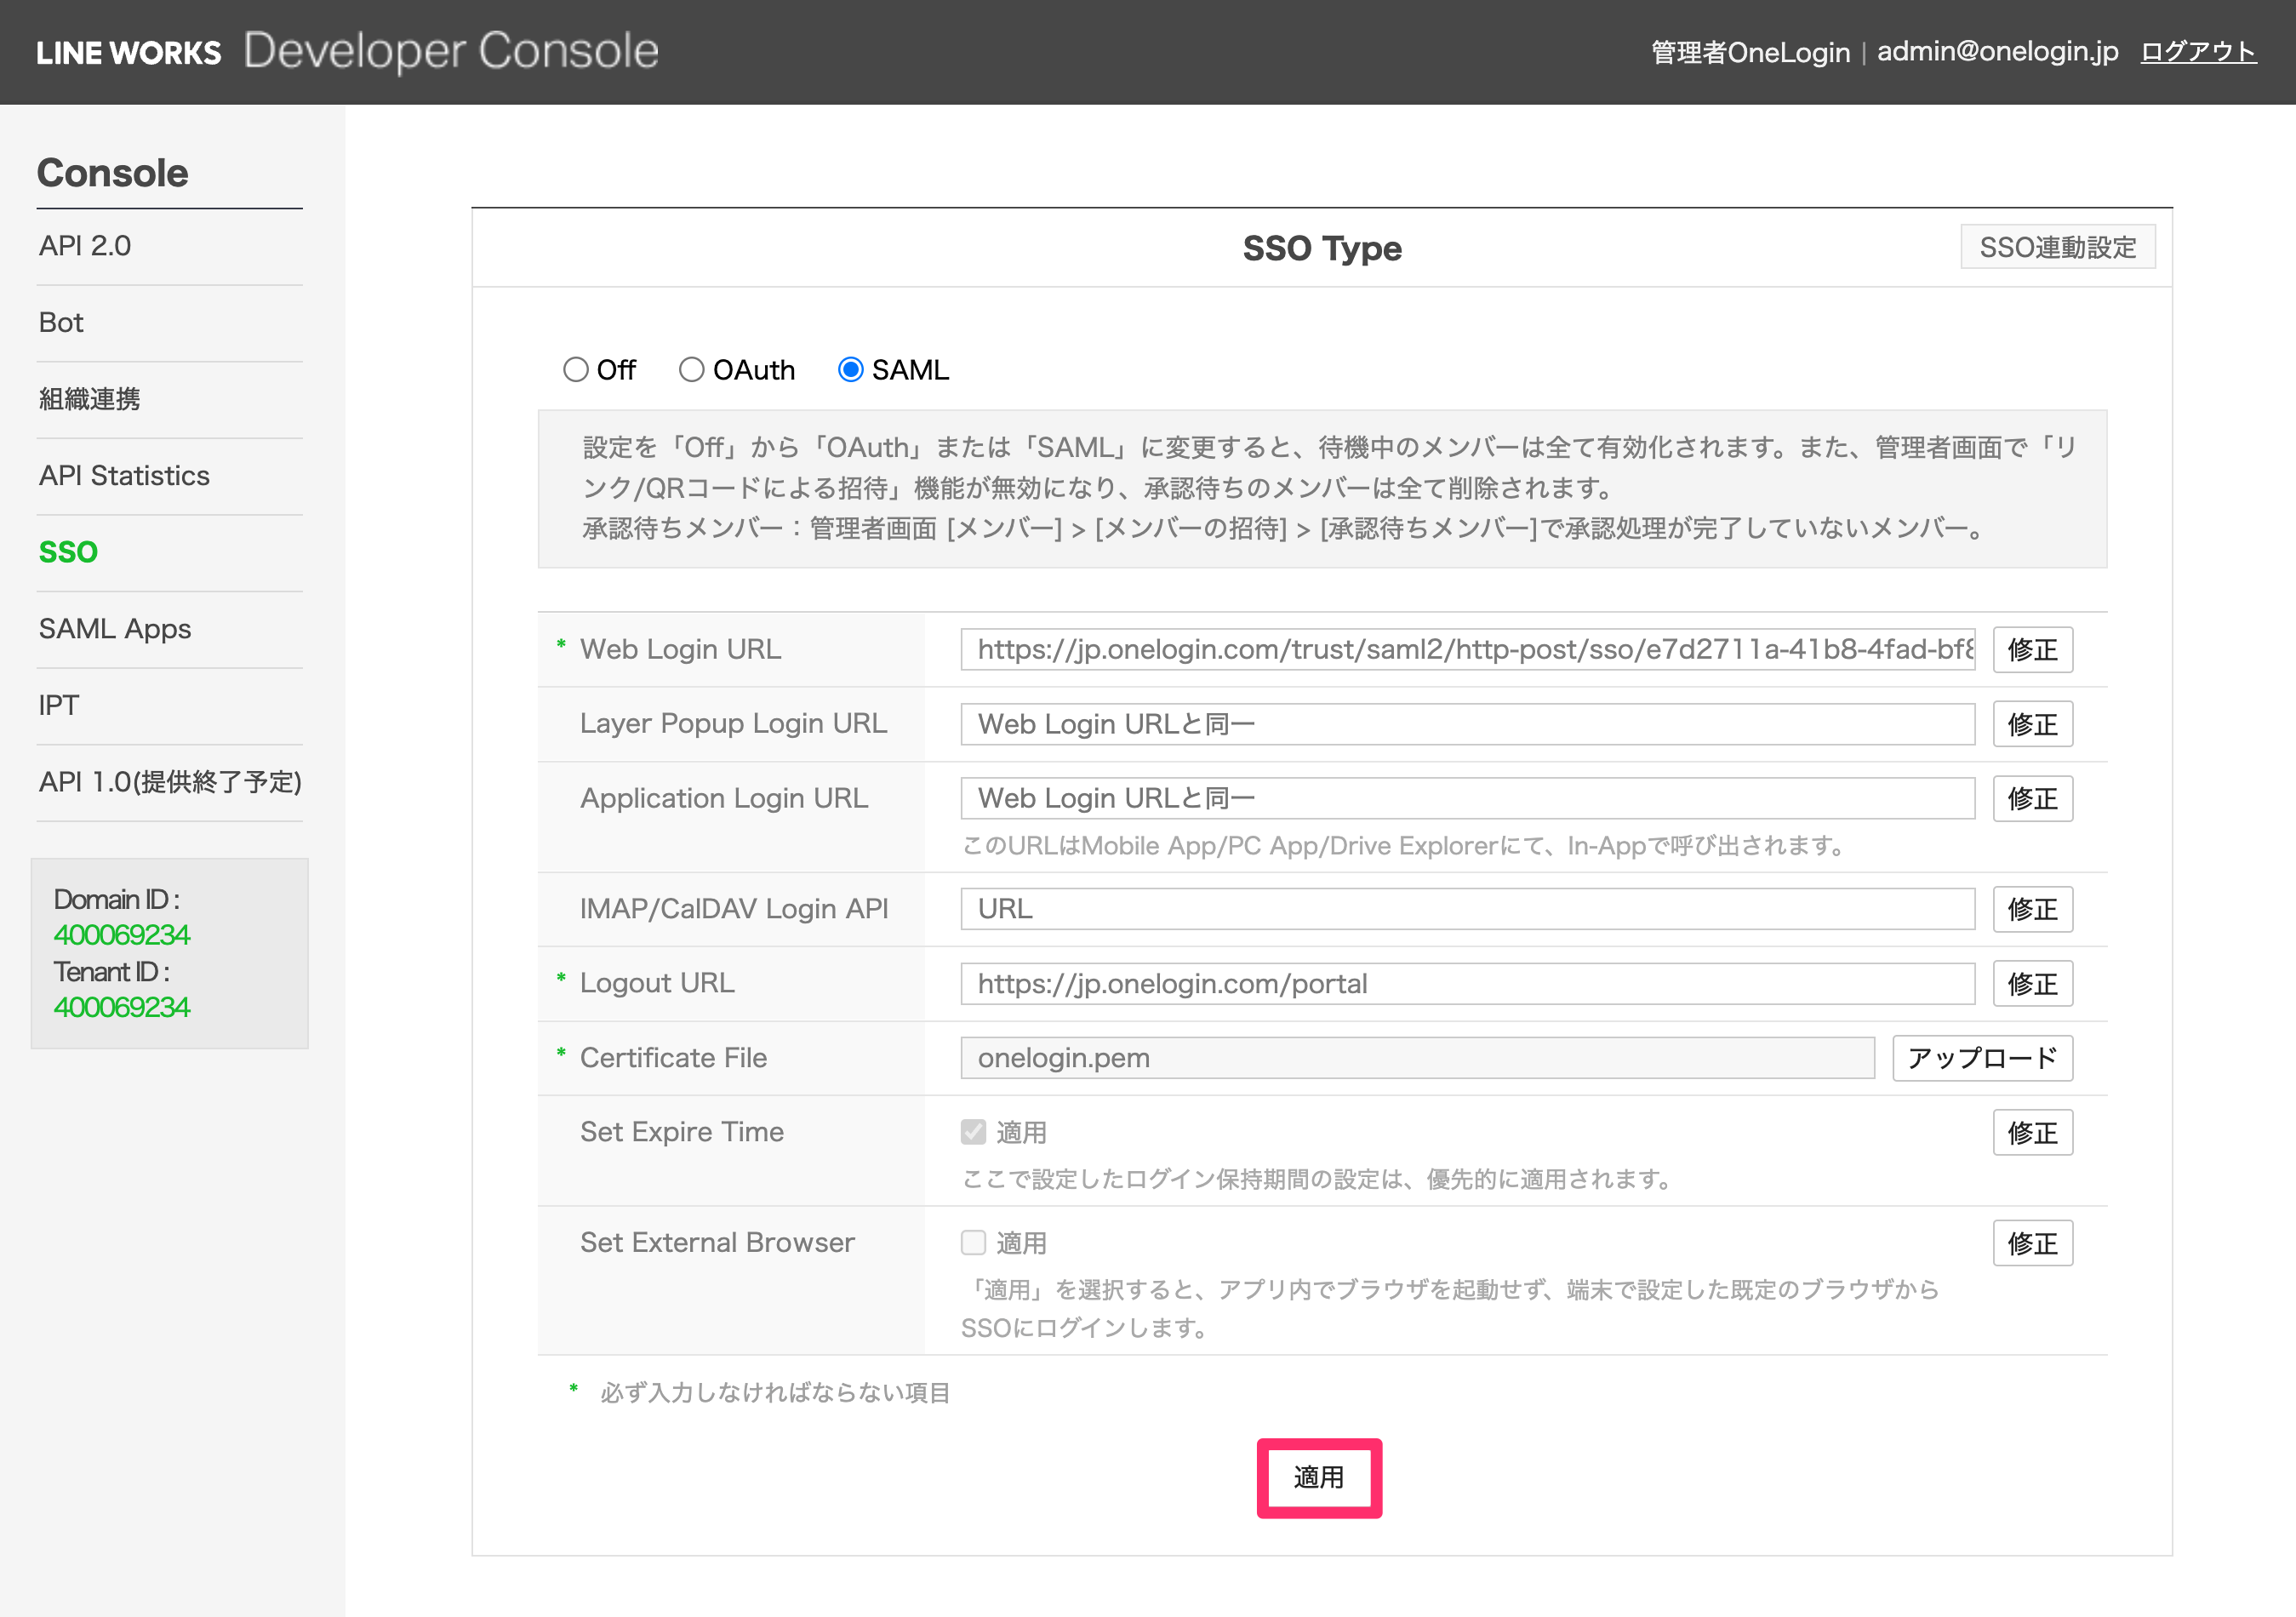Image resolution: width=2296 pixels, height=1617 pixels.
Task: Click the 管理者OneLogin user name
Action: (x=1750, y=52)
